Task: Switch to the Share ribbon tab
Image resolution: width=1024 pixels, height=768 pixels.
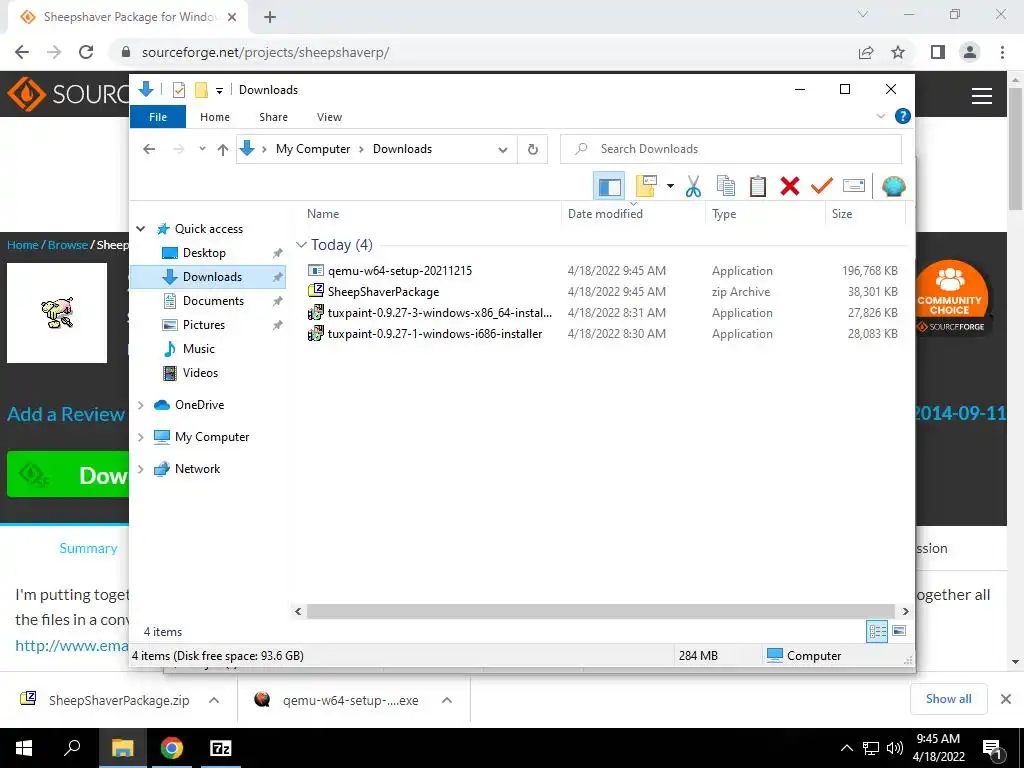Action: click(273, 117)
